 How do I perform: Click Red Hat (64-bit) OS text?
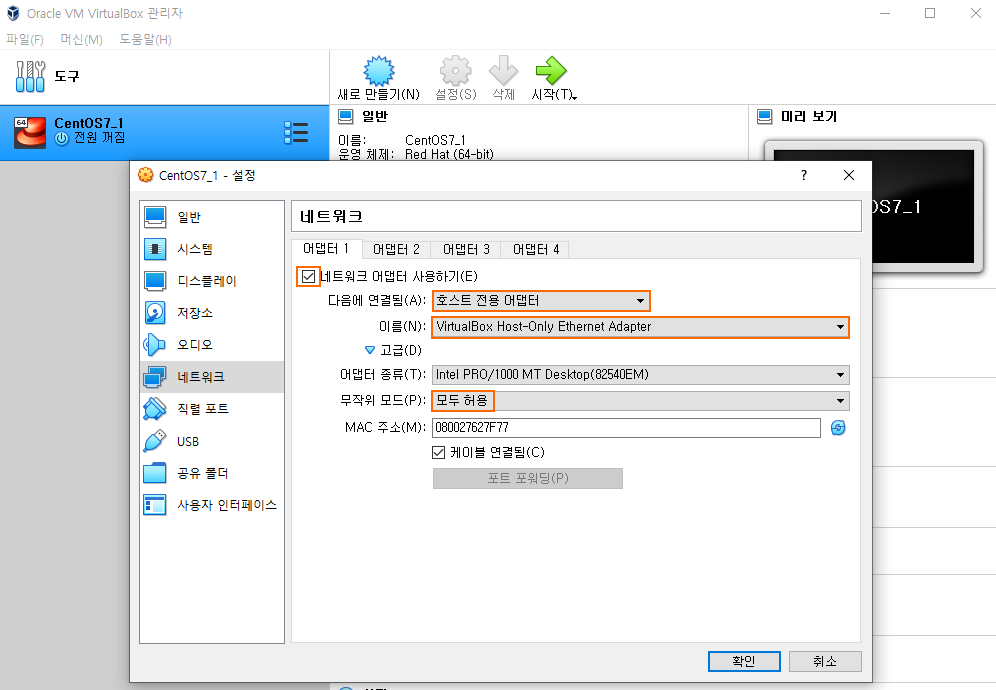(449, 154)
